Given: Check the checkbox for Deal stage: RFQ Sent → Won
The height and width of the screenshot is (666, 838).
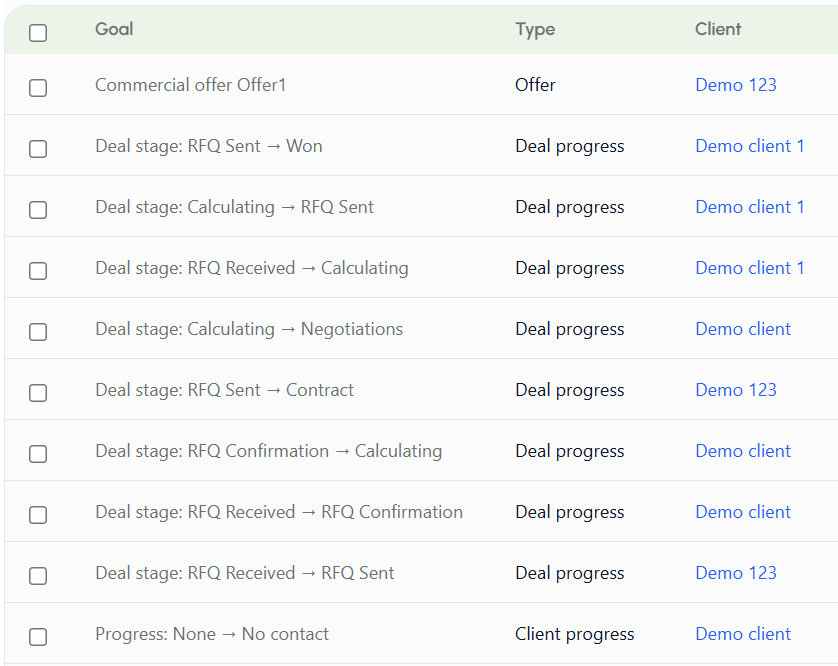Looking at the screenshot, I should pyautogui.click(x=38, y=149).
